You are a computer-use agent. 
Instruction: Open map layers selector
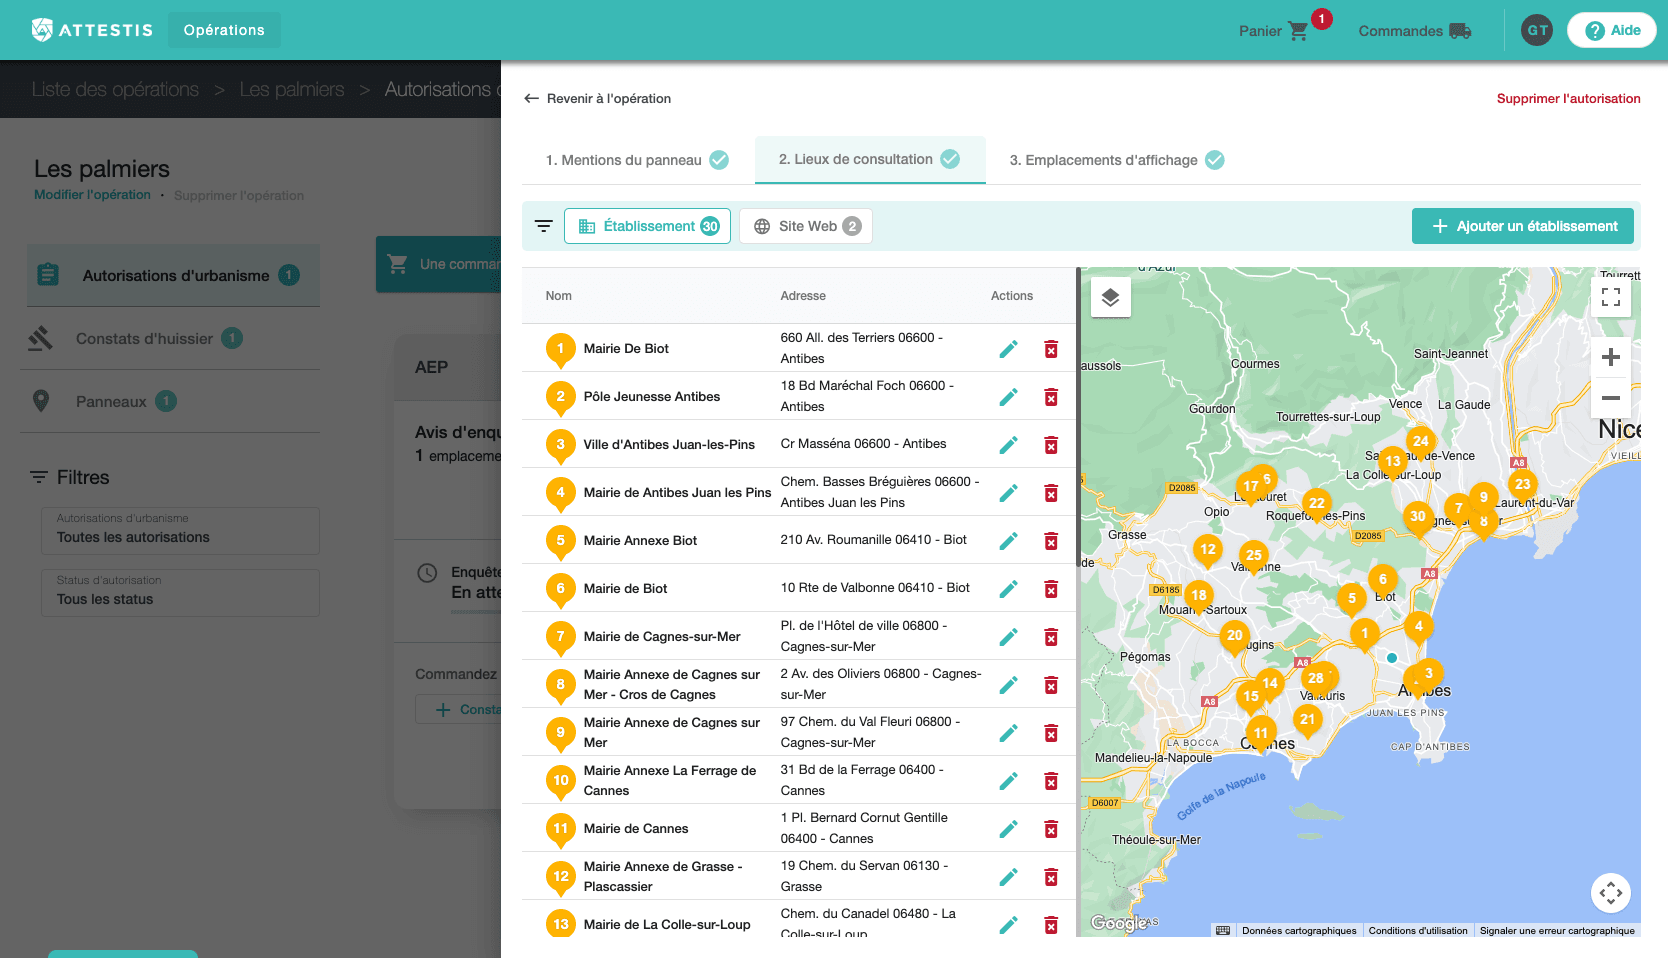coord(1110,297)
